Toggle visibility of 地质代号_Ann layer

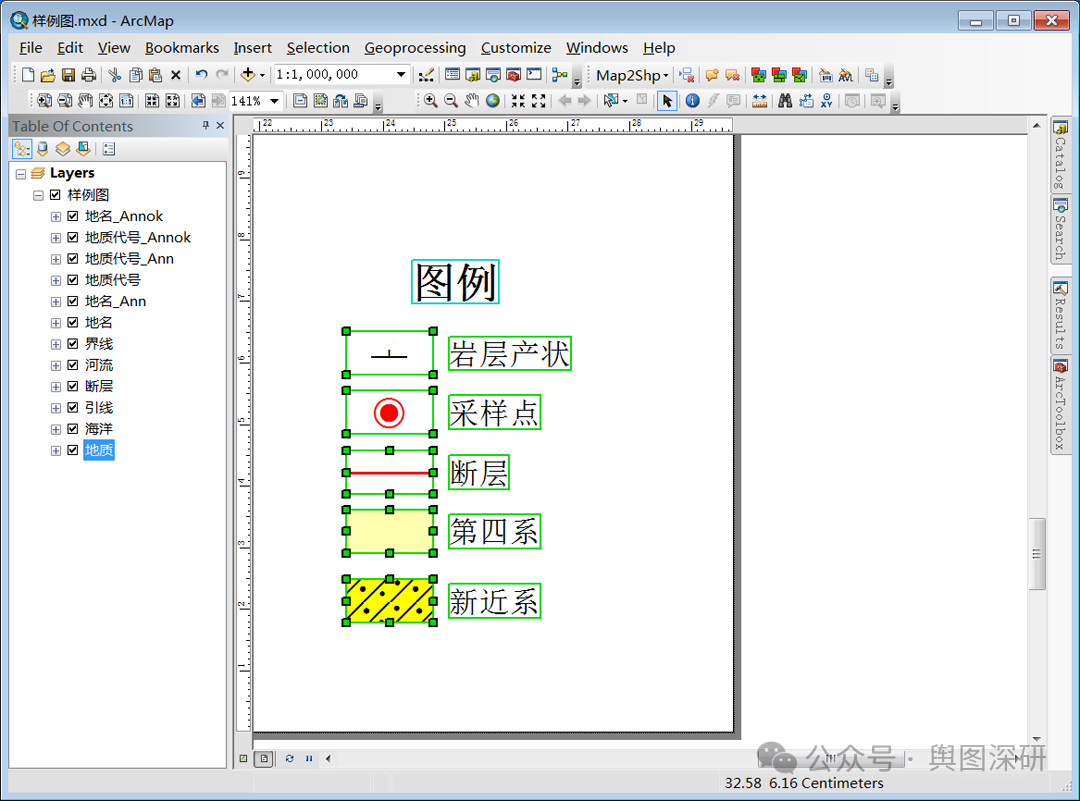(x=72, y=259)
